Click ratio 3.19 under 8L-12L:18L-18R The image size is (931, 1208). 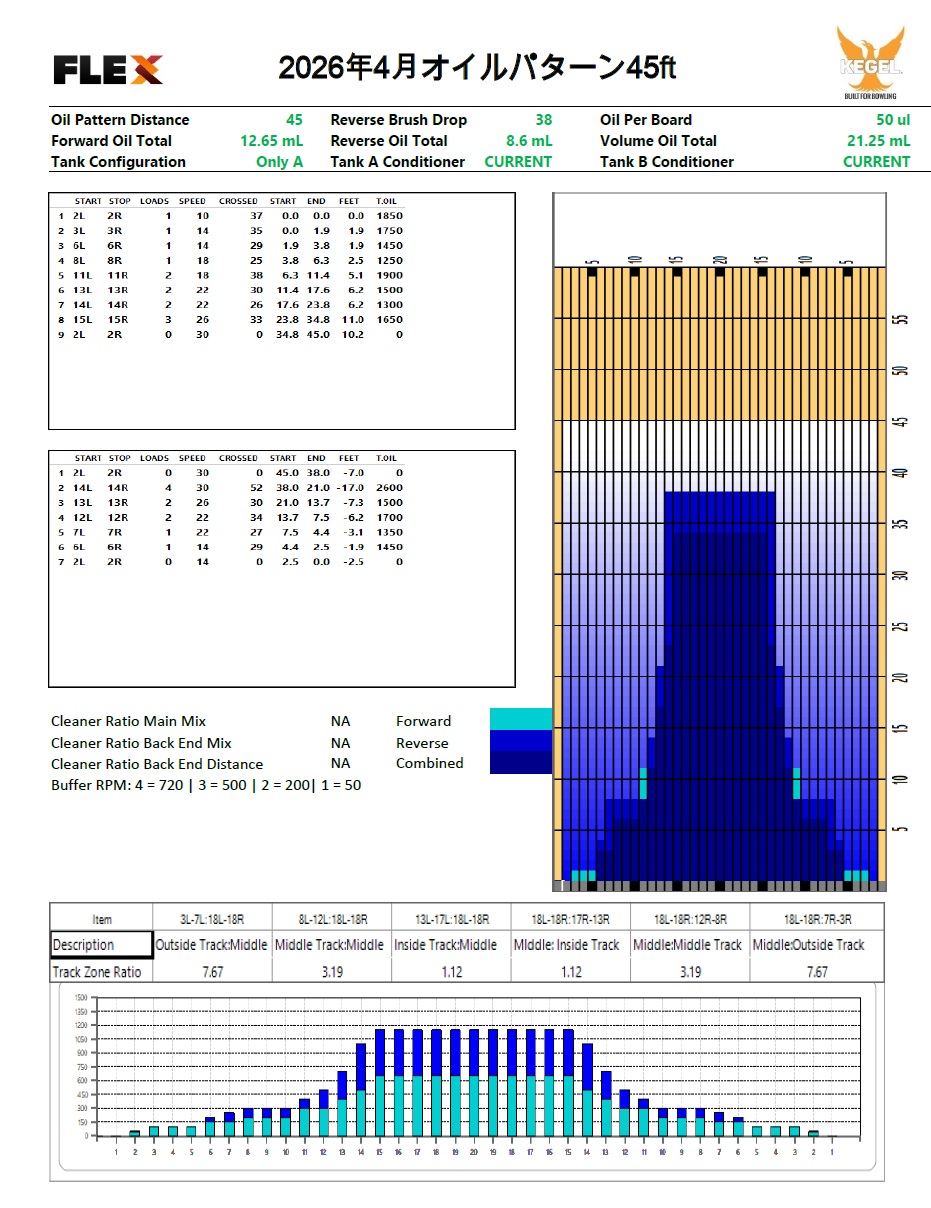click(x=331, y=972)
